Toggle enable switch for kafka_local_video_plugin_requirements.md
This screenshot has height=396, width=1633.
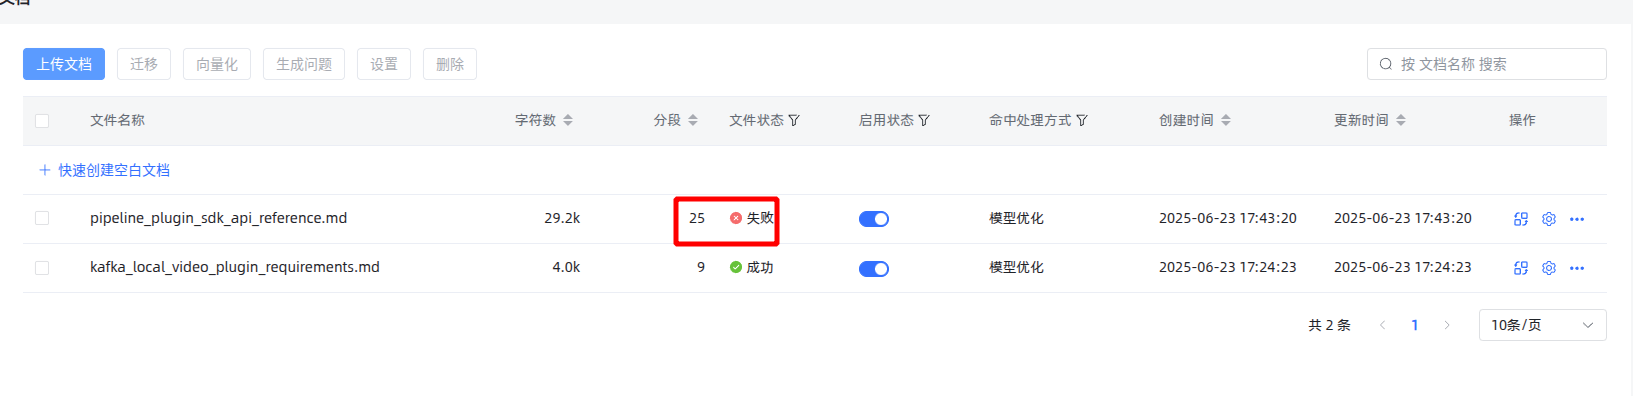coord(874,268)
